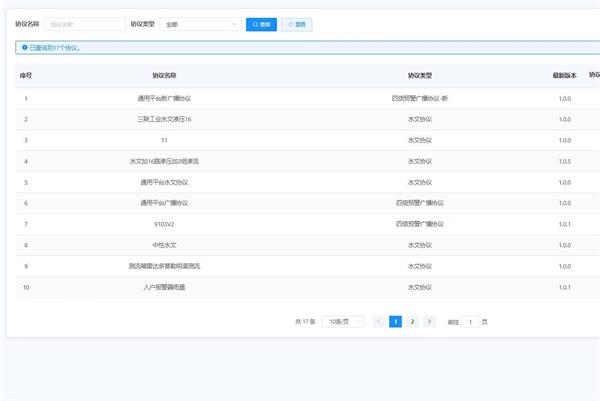600x401 pixels.
Task: Focus the 协议名称 search input field
Action: point(85,24)
